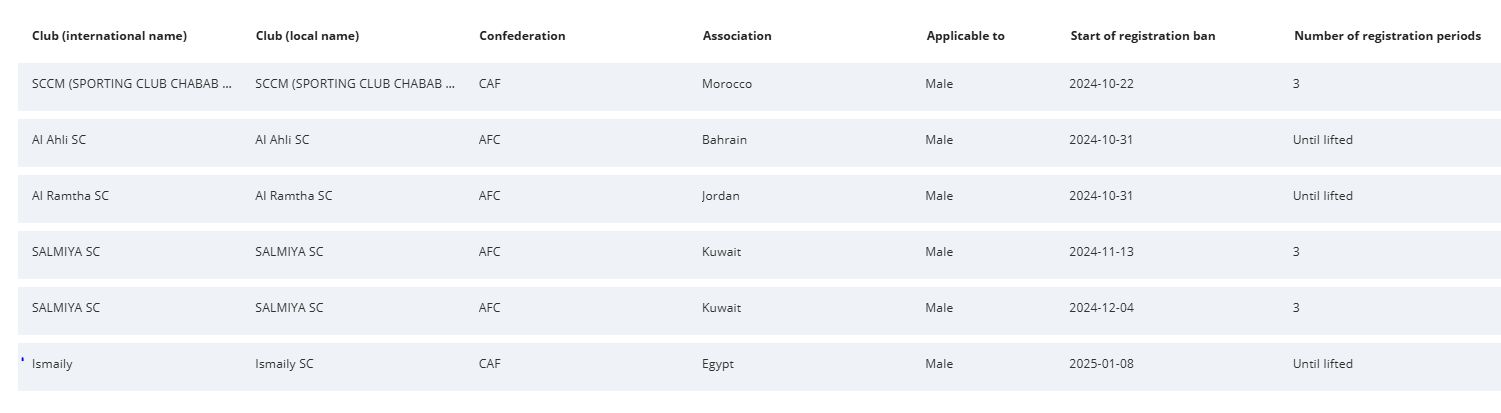Click Al Ahli SC in local name column
Screen dimensions: 1501x413
[282, 140]
